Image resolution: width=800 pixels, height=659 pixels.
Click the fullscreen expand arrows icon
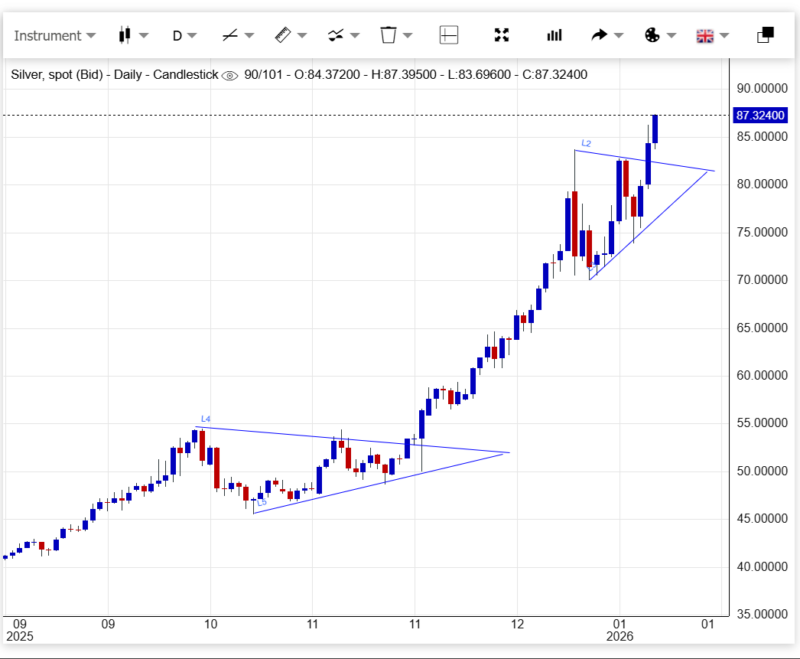[502, 35]
